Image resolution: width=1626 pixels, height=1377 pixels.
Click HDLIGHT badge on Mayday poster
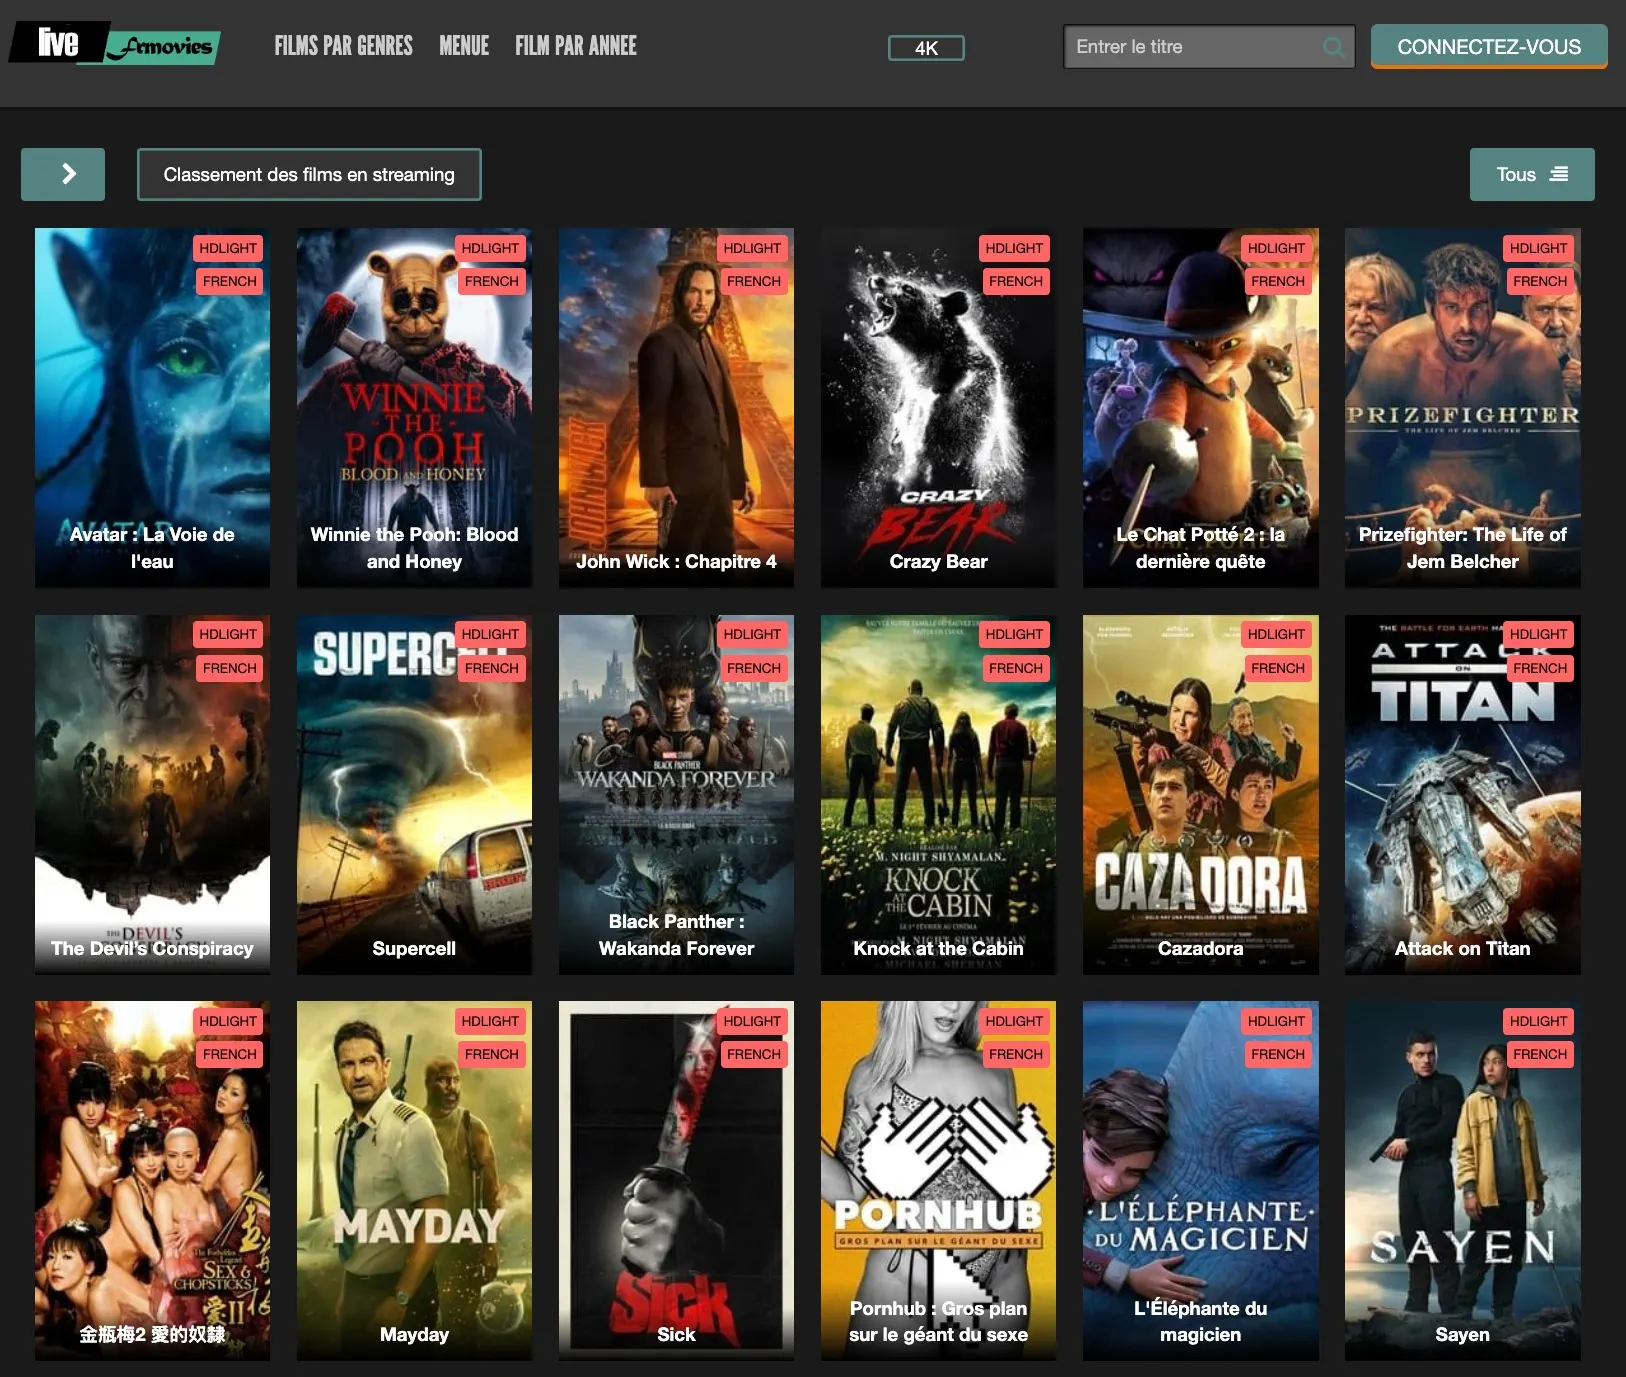tap(490, 1021)
